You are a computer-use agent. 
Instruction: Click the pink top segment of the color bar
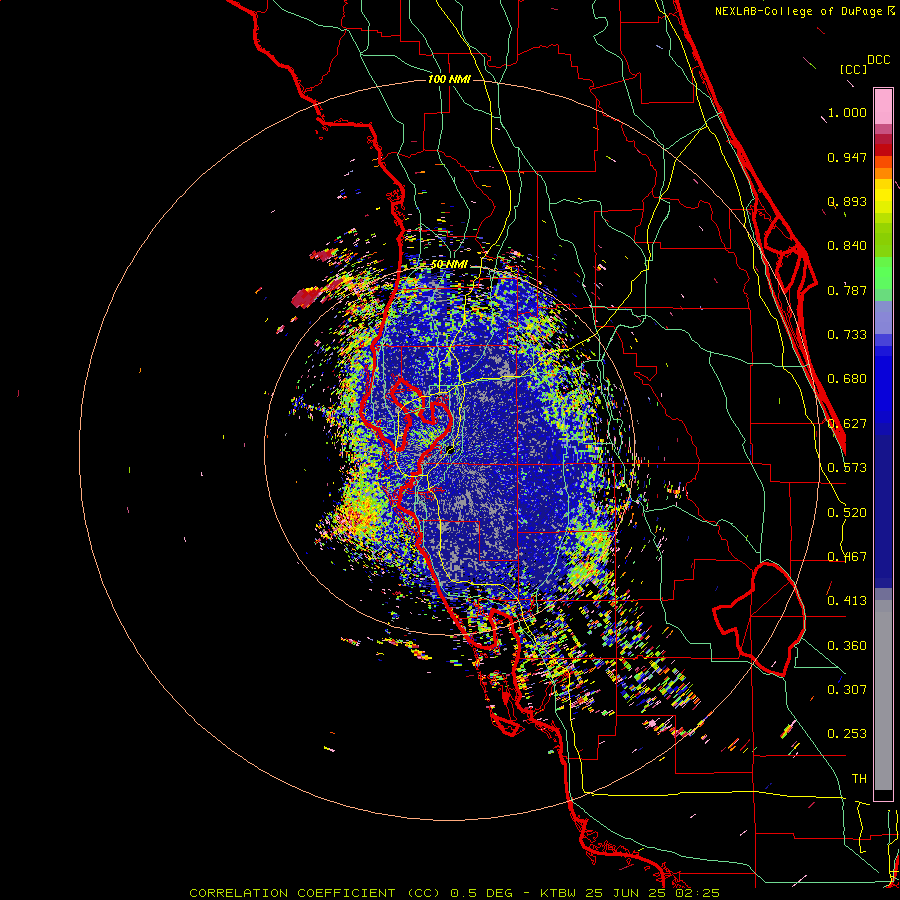883,106
